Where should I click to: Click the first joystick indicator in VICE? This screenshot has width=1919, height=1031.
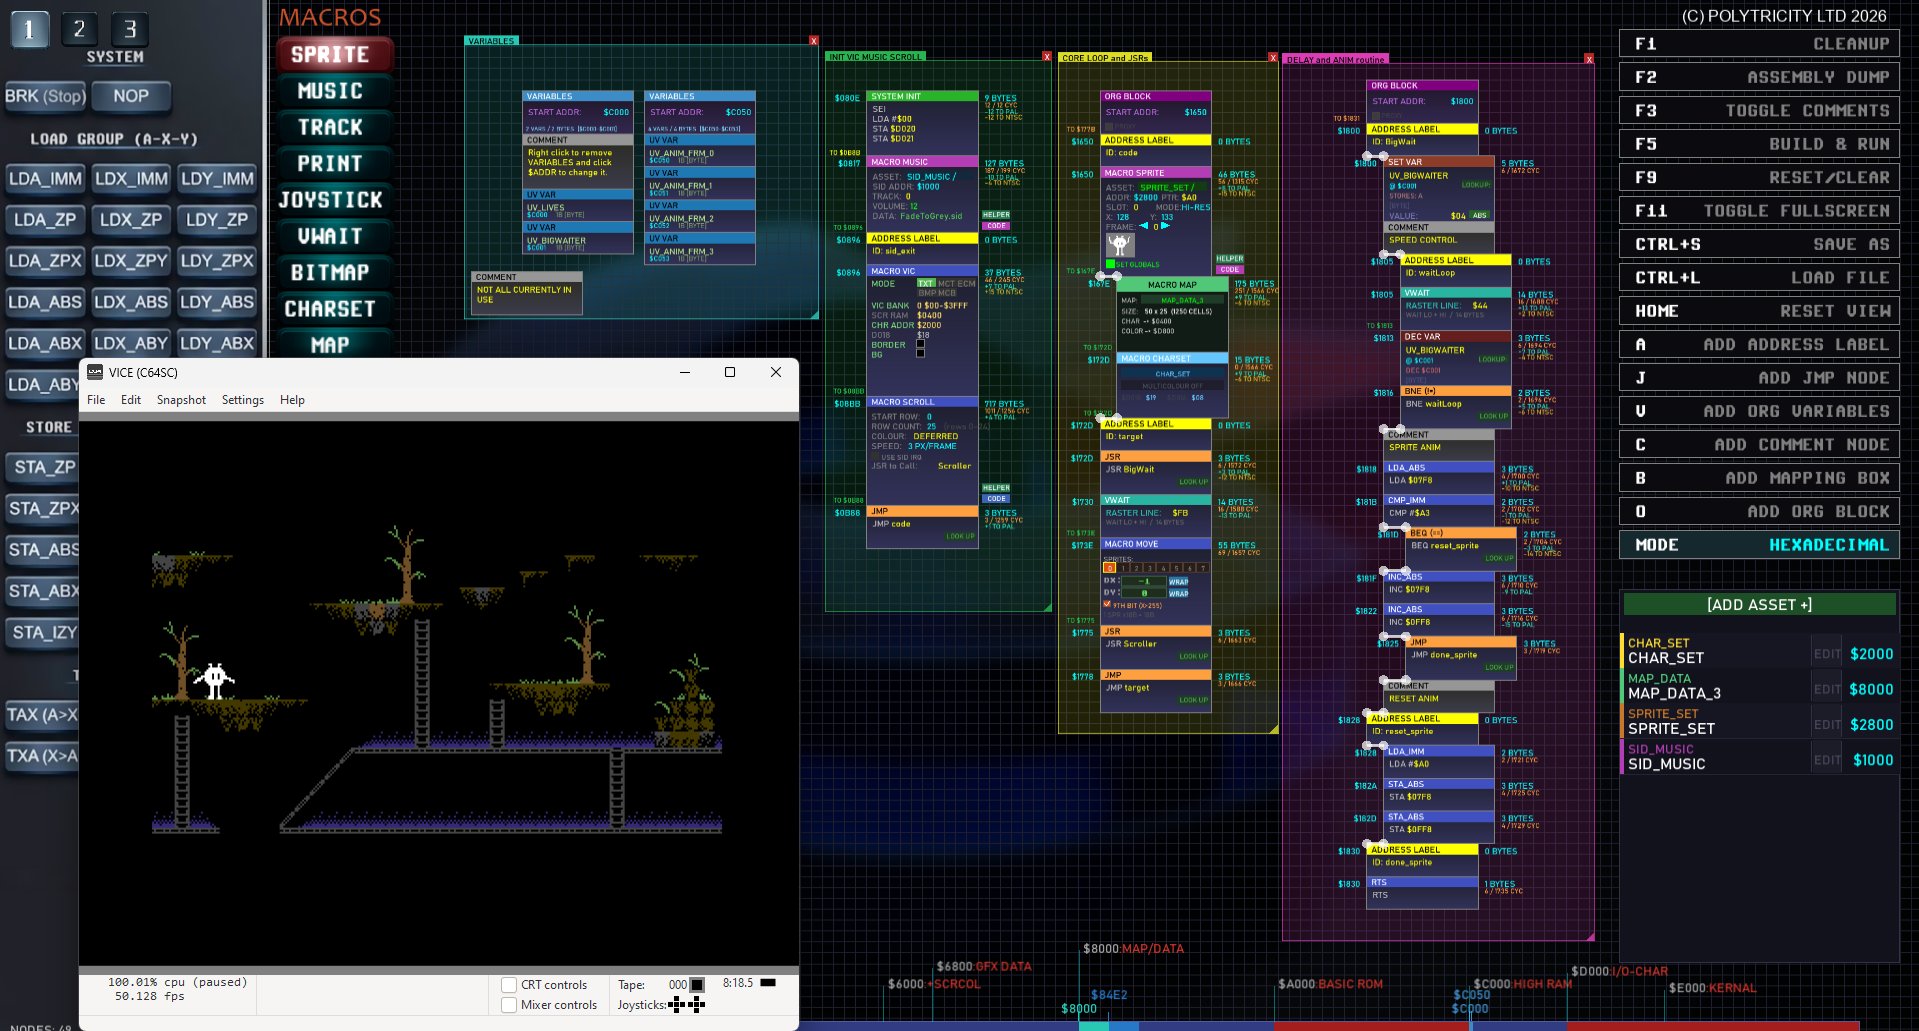[x=677, y=1004]
